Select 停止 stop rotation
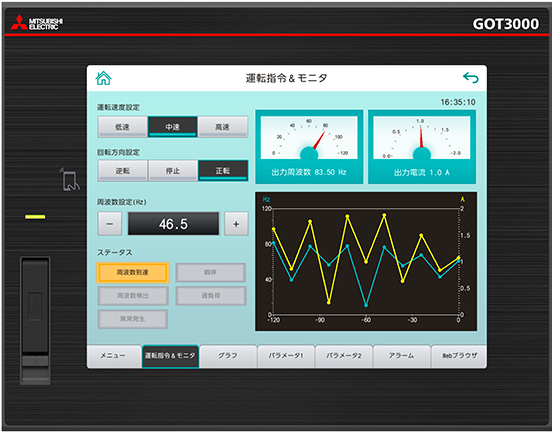This screenshot has height=433, width=553. click(x=172, y=171)
